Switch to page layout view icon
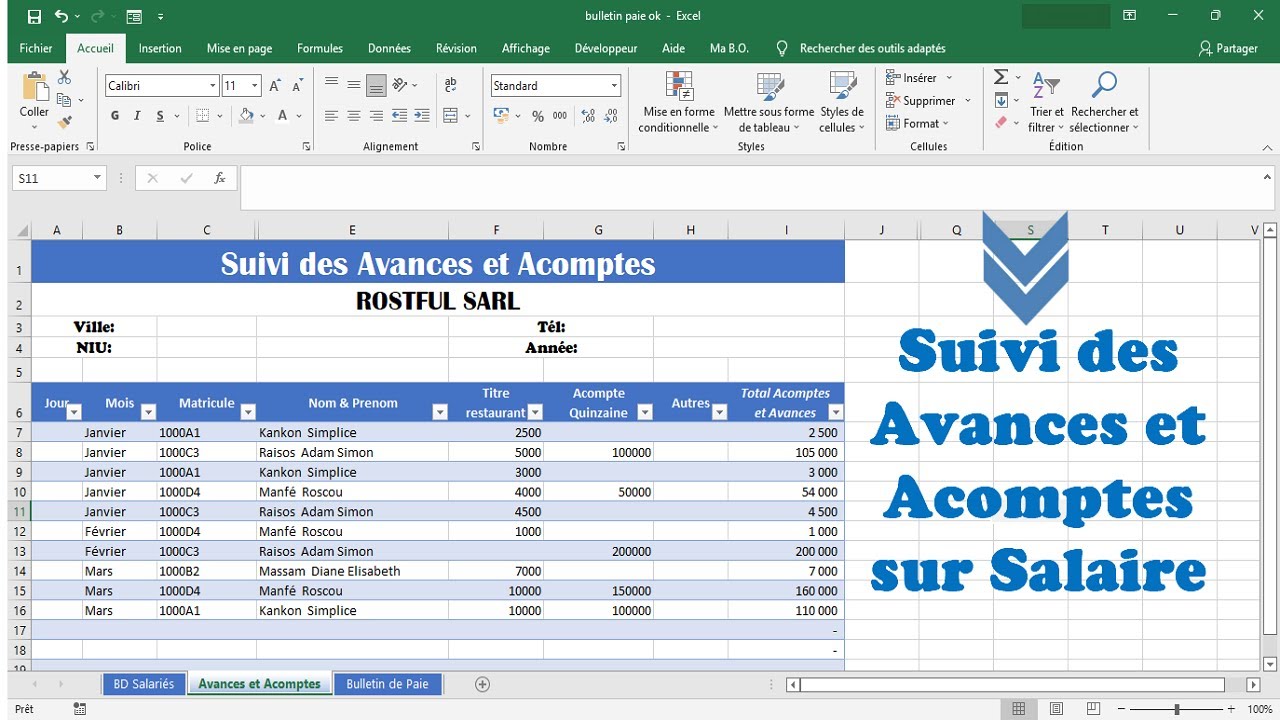Image resolution: width=1280 pixels, height=720 pixels. tap(1056, 709)
